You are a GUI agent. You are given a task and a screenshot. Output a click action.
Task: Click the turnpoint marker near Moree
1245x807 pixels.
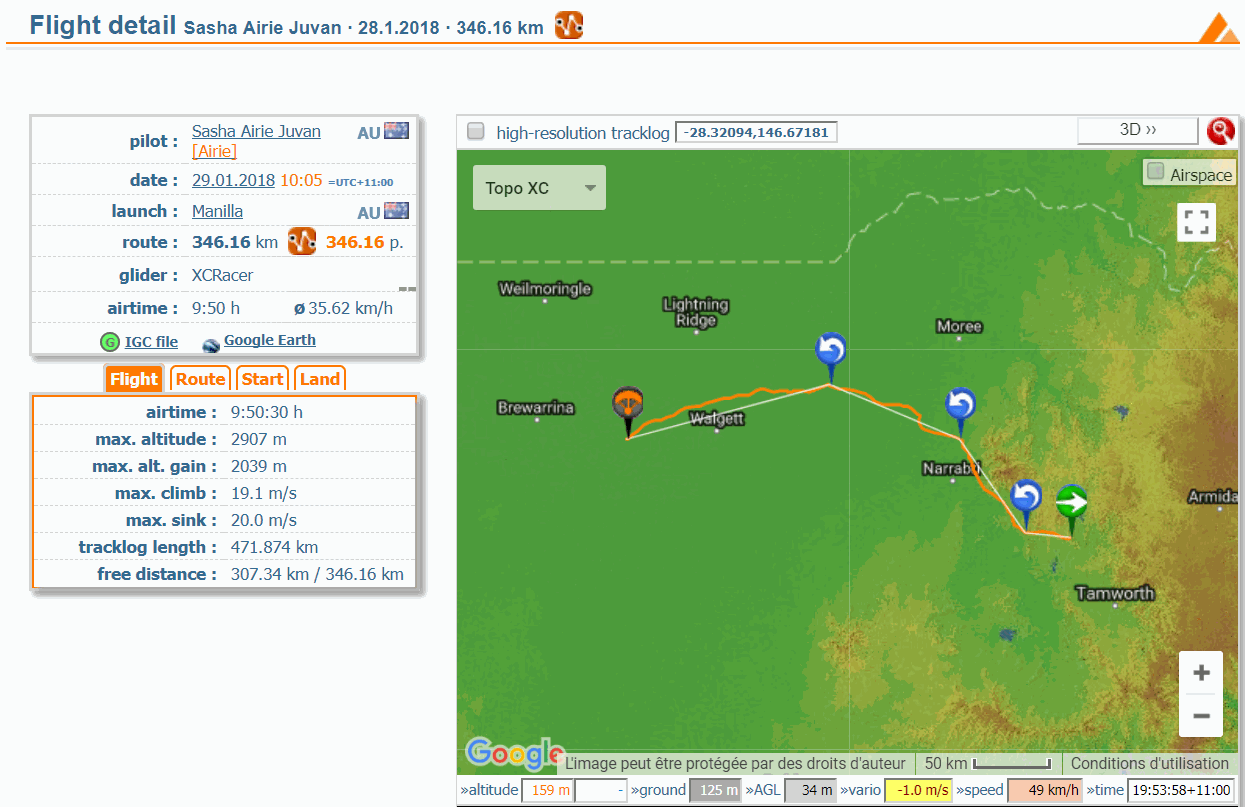point(960,407)
